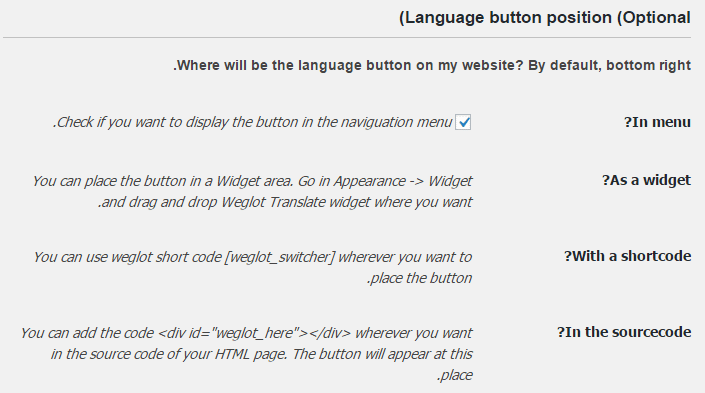Viewport: 705px width, 393px height.
Task: Click the navigation menu checkbox description text
Action: click(253, 122)
